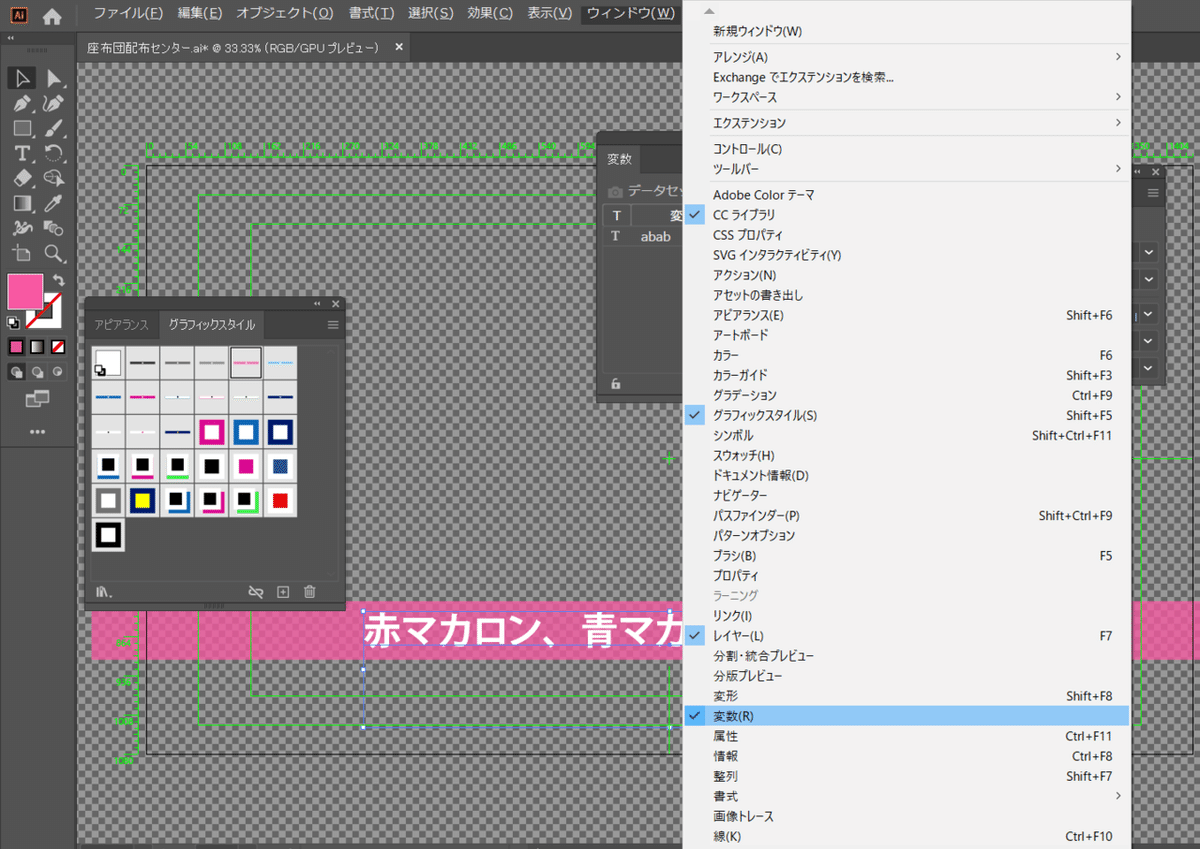Go to the Home screen icon
The image size is (1200, 849).
52,15
